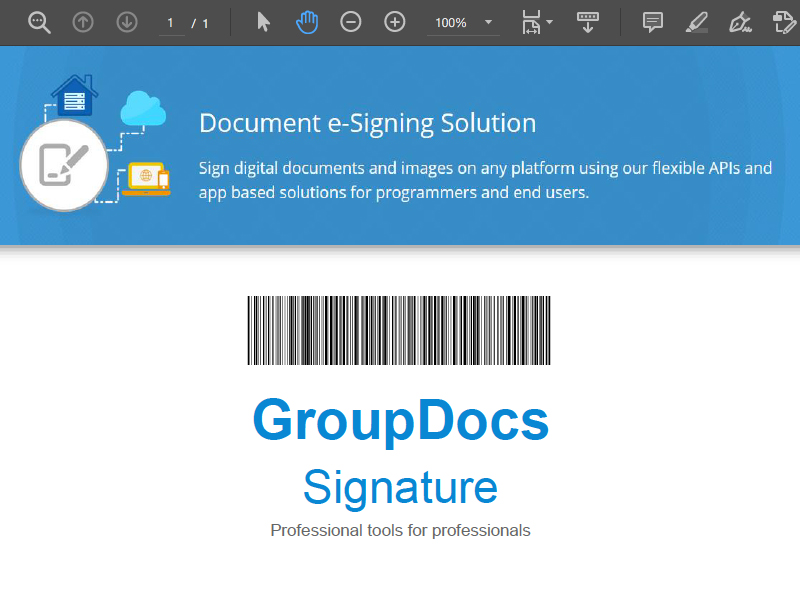Open the search magnifier tool
Screen dimensions: 800x600
[x=39, y=21]
